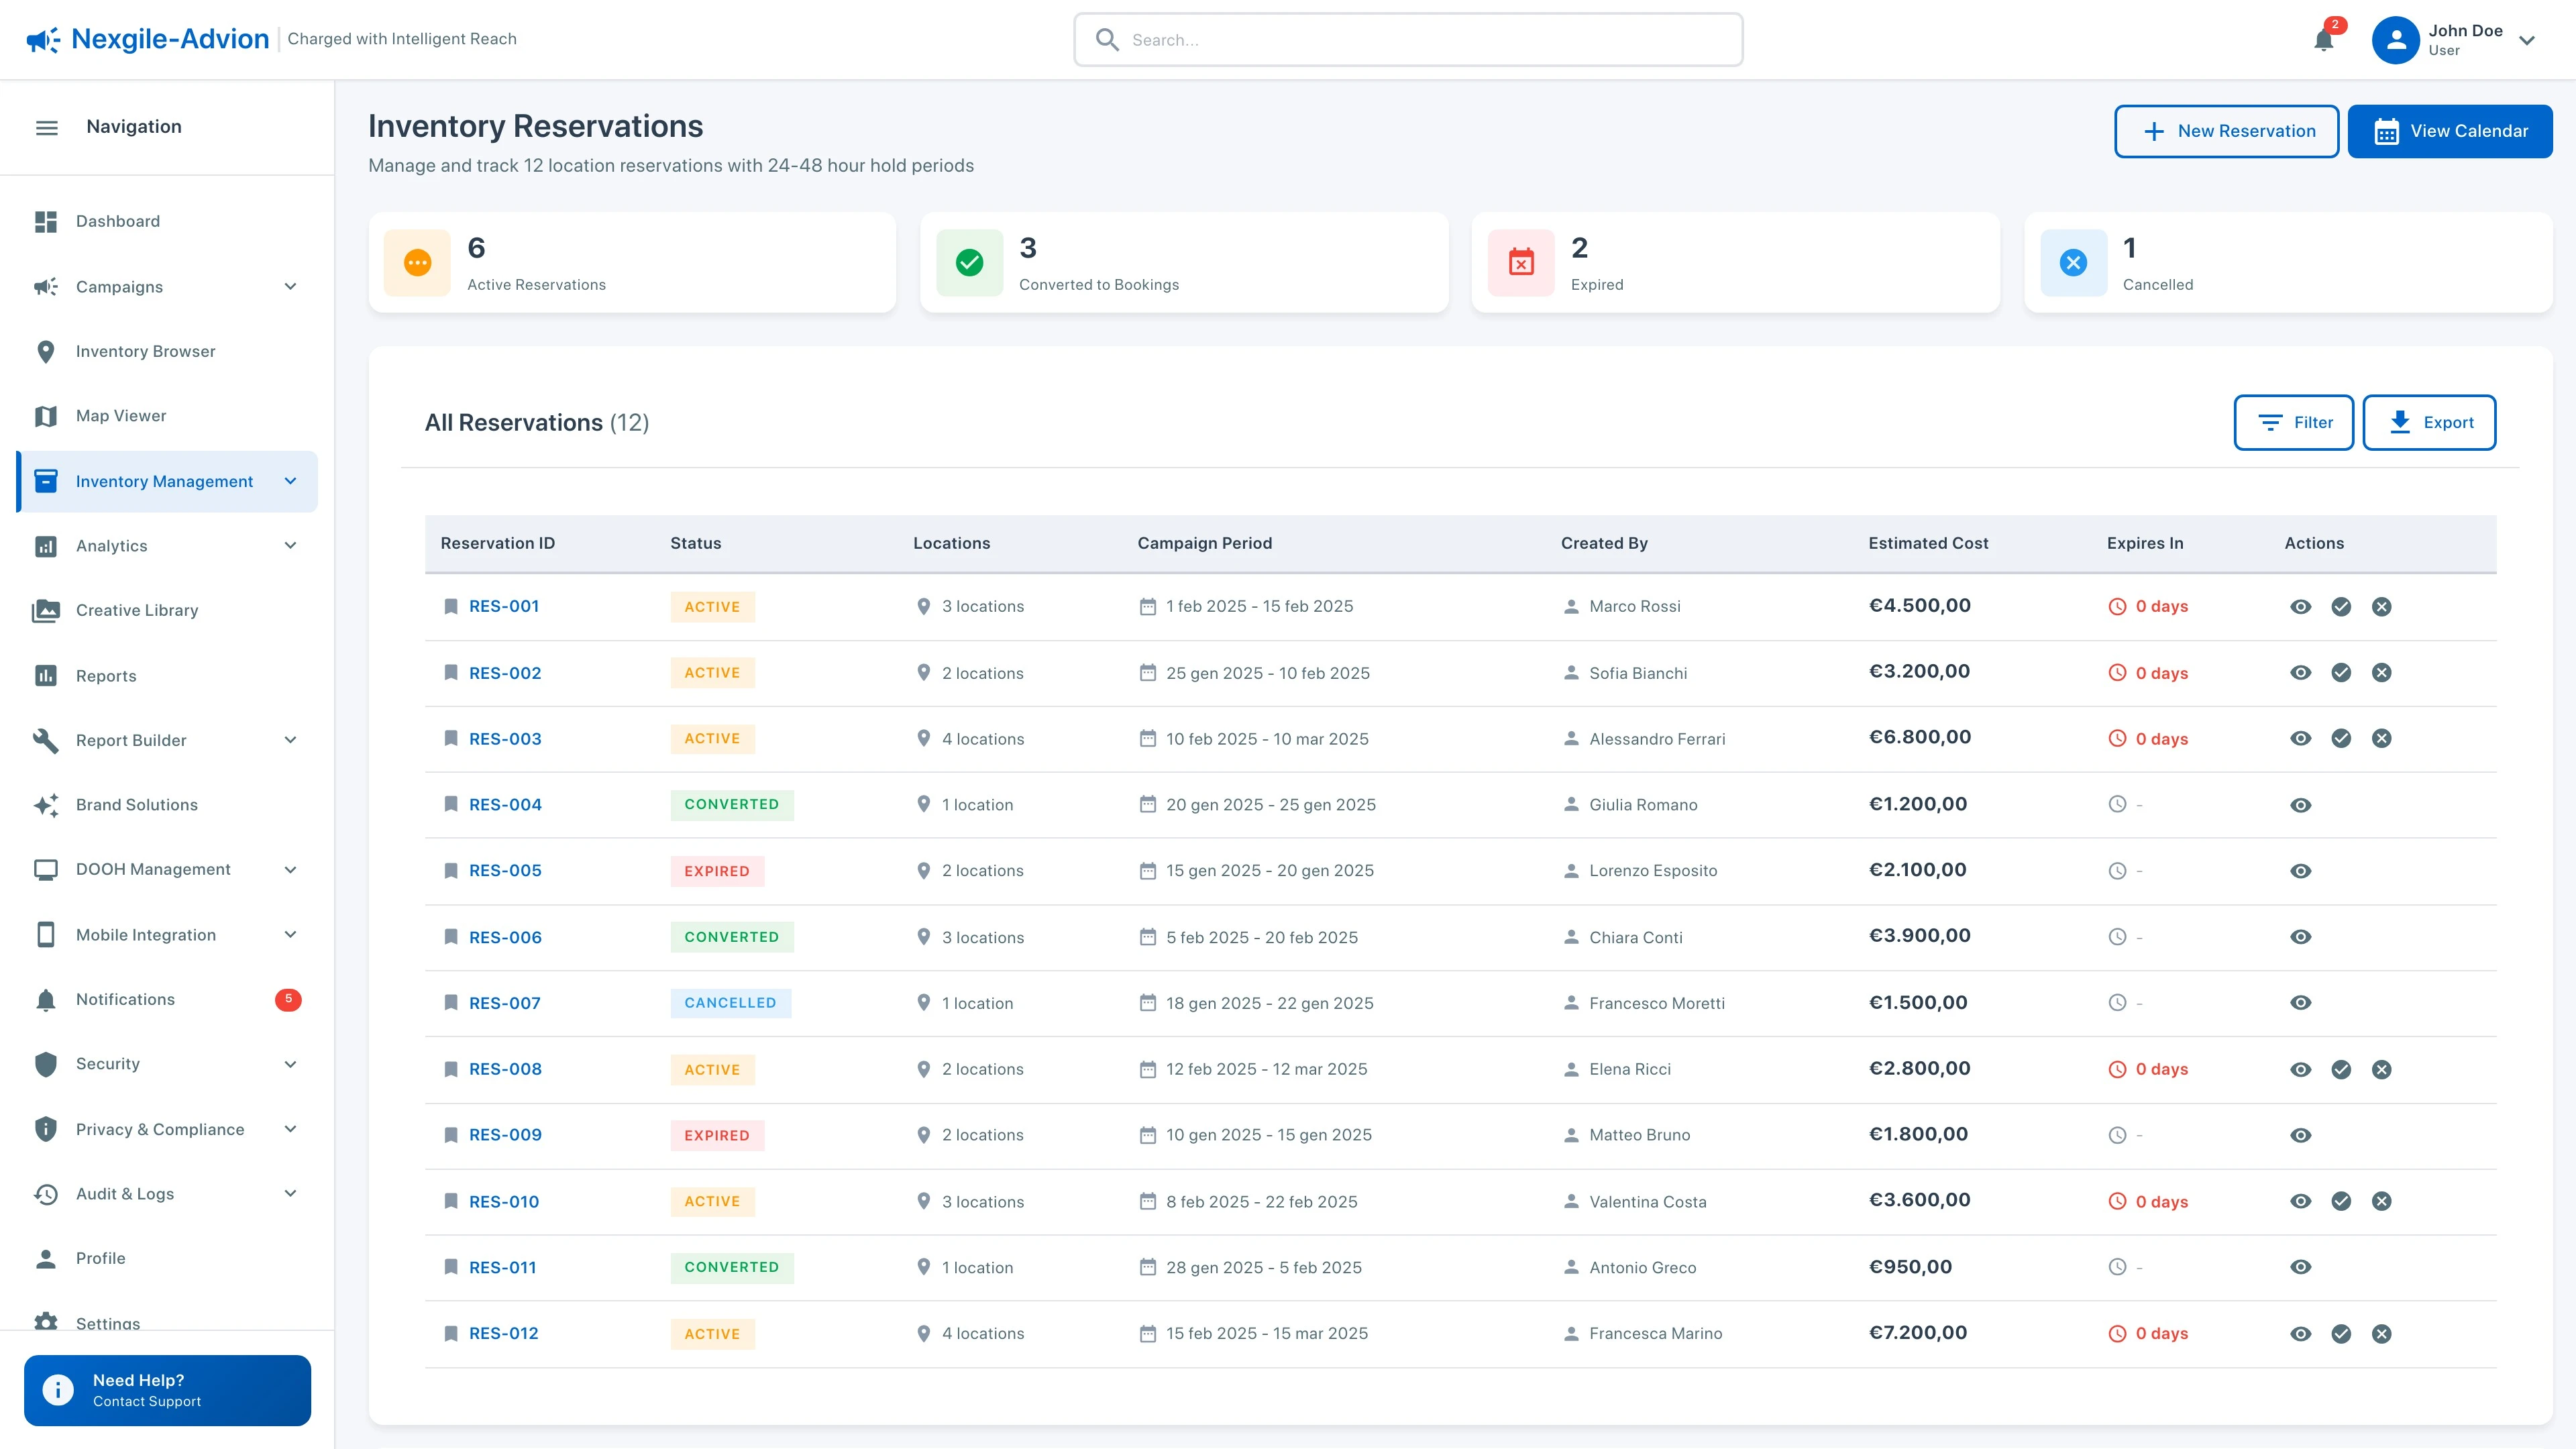Expand the Campaigns section
2576x1449 pixels.
tap(290, 287)
